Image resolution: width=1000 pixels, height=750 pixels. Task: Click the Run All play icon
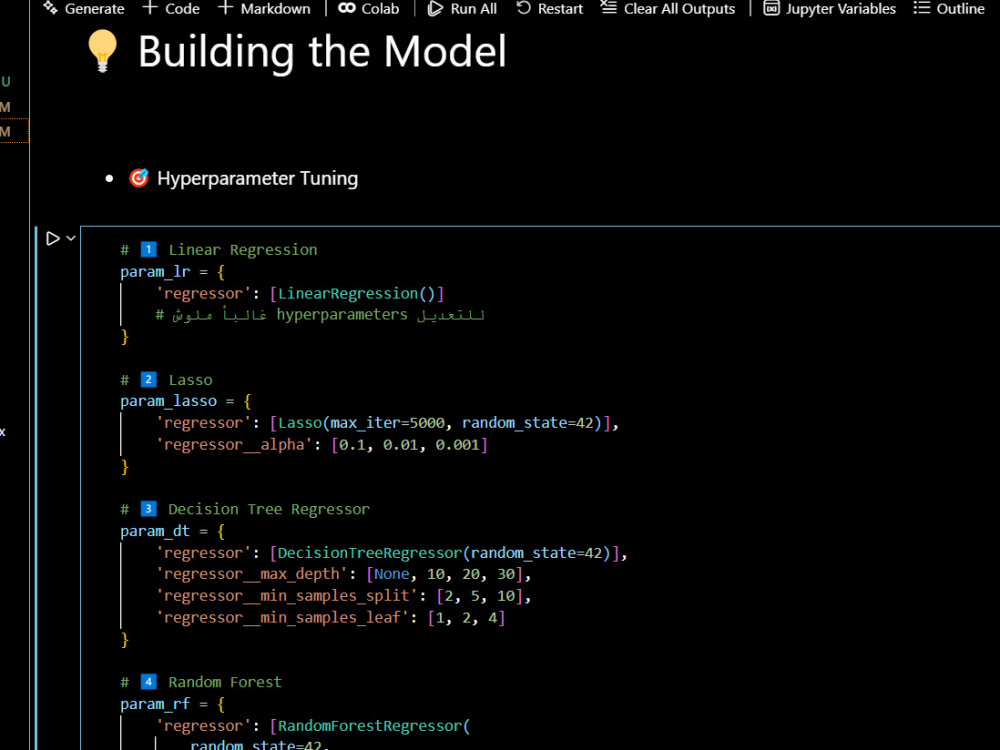pyautogui.click(x=435, y=8)
